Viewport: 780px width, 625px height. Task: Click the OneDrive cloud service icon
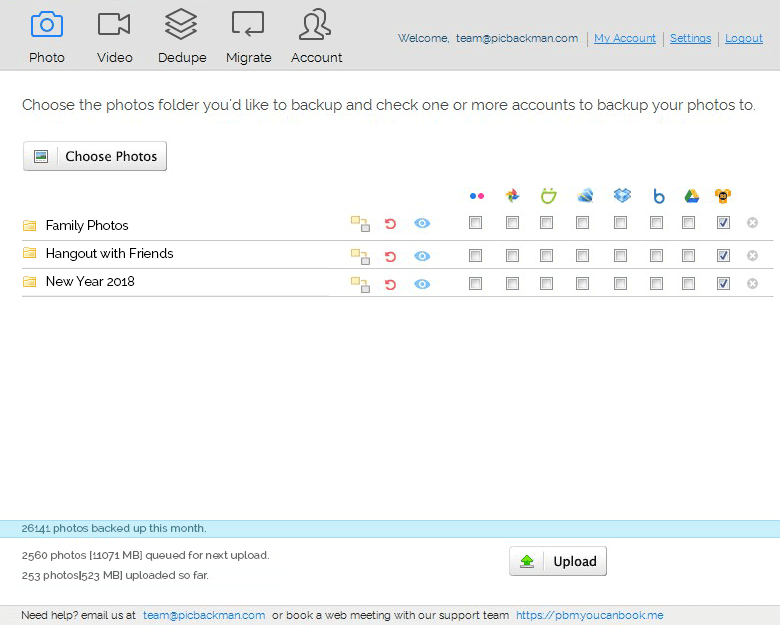pos(585,196)
